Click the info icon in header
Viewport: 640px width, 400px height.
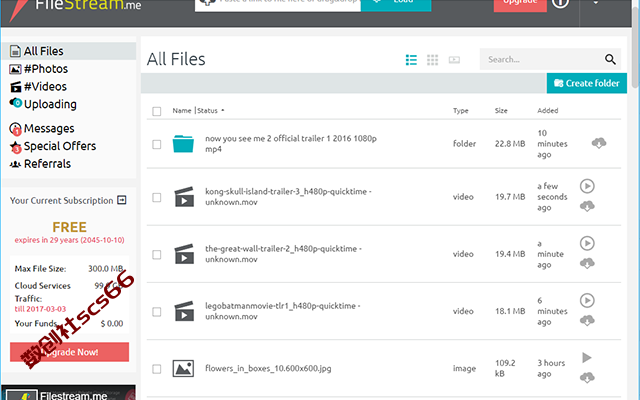point(560,3)
